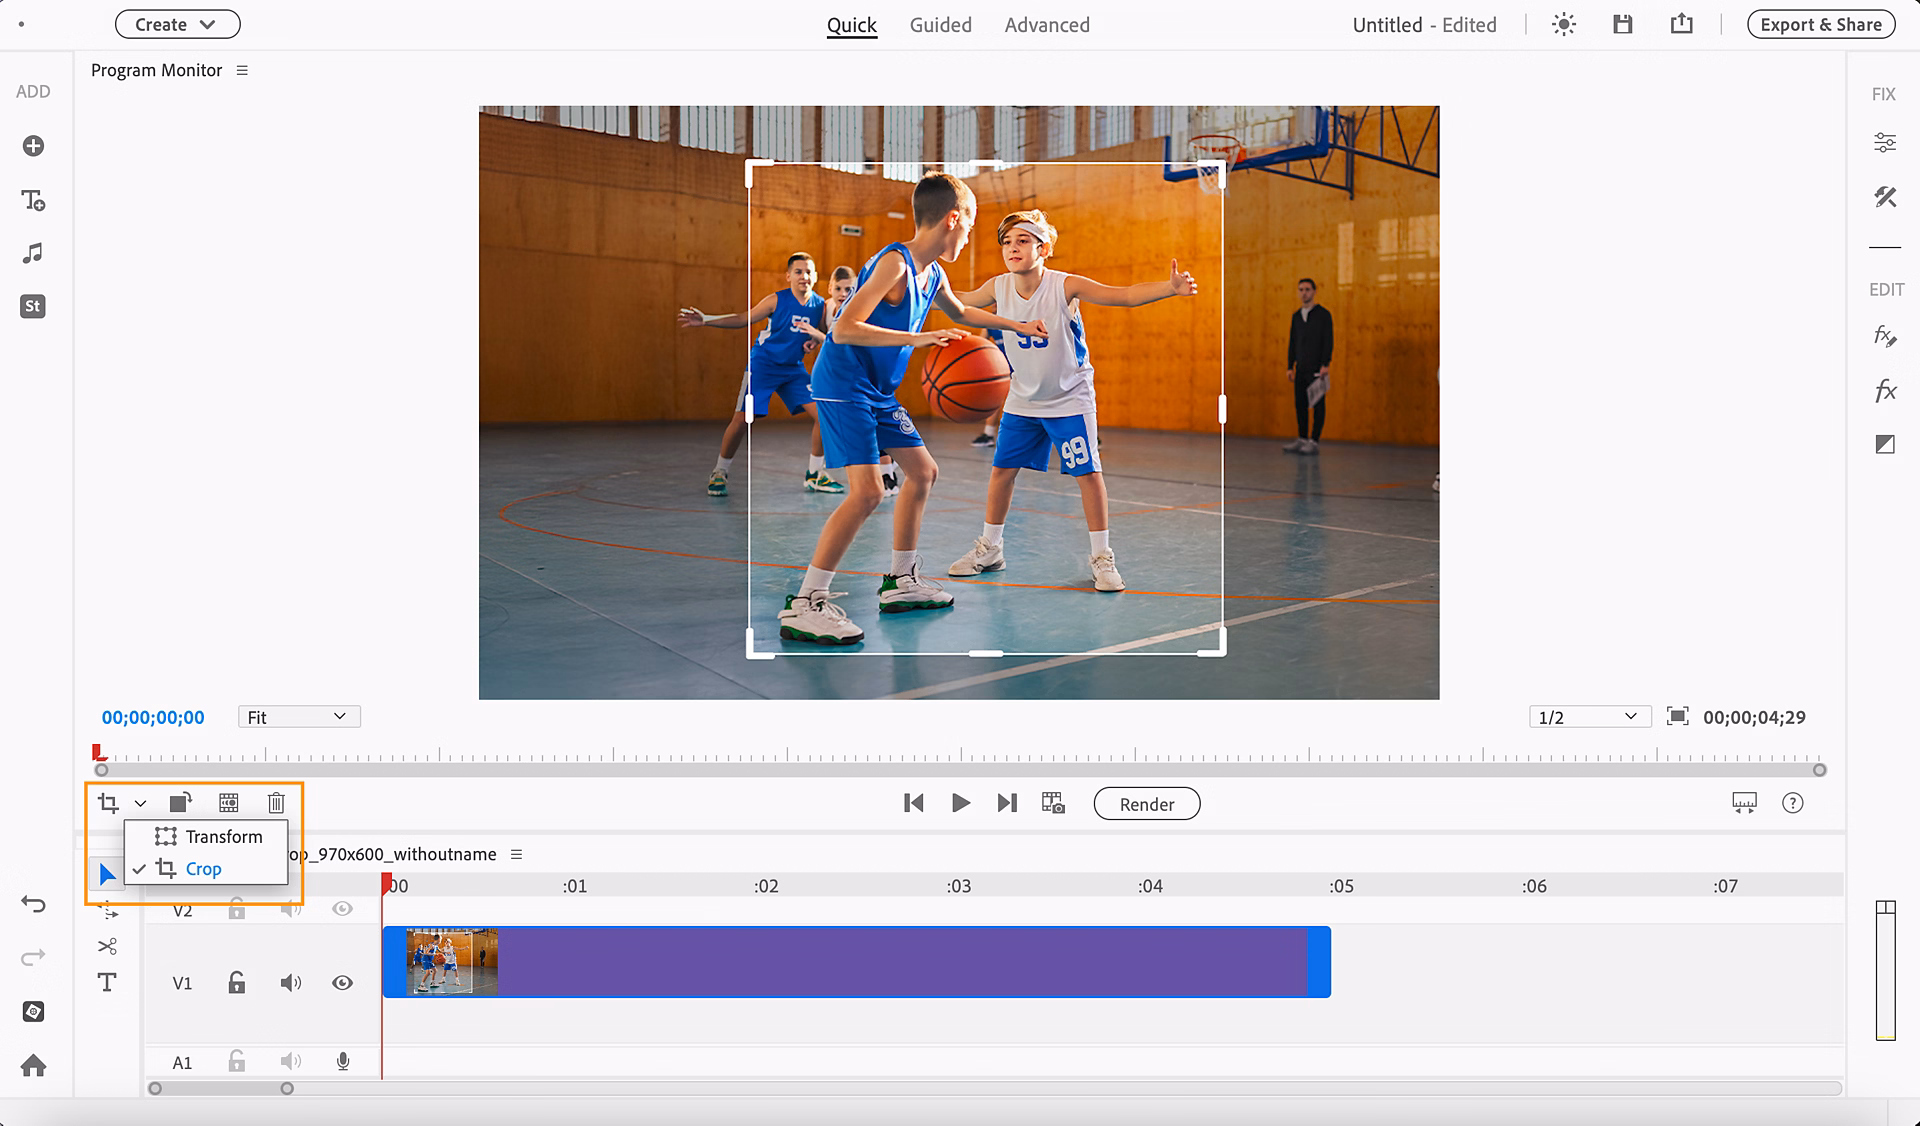Click Export & Share
This screenshot has width=1920, height=1126.
(x=1820, y=24)
